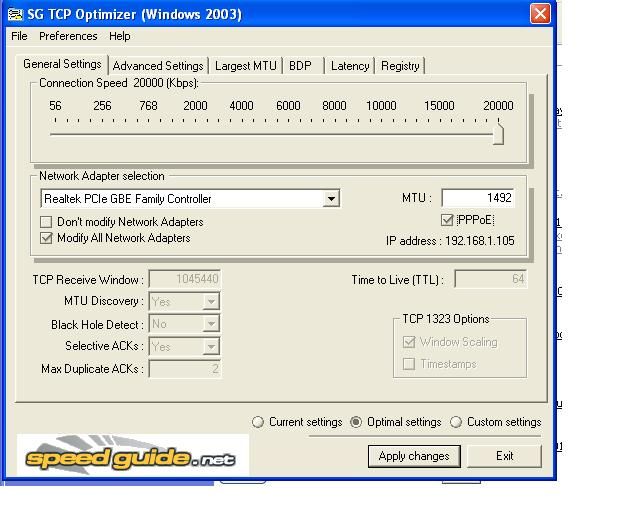Click the speedguide.net logo banner
Viewport: 640px width, 512px height.
click(133, 455)
